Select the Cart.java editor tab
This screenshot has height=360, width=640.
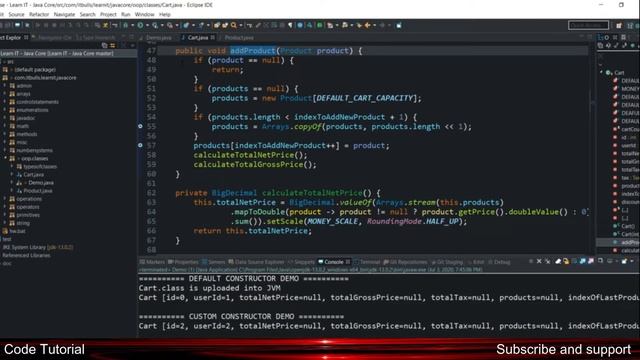pyautogui.click(x=198, y=38)
